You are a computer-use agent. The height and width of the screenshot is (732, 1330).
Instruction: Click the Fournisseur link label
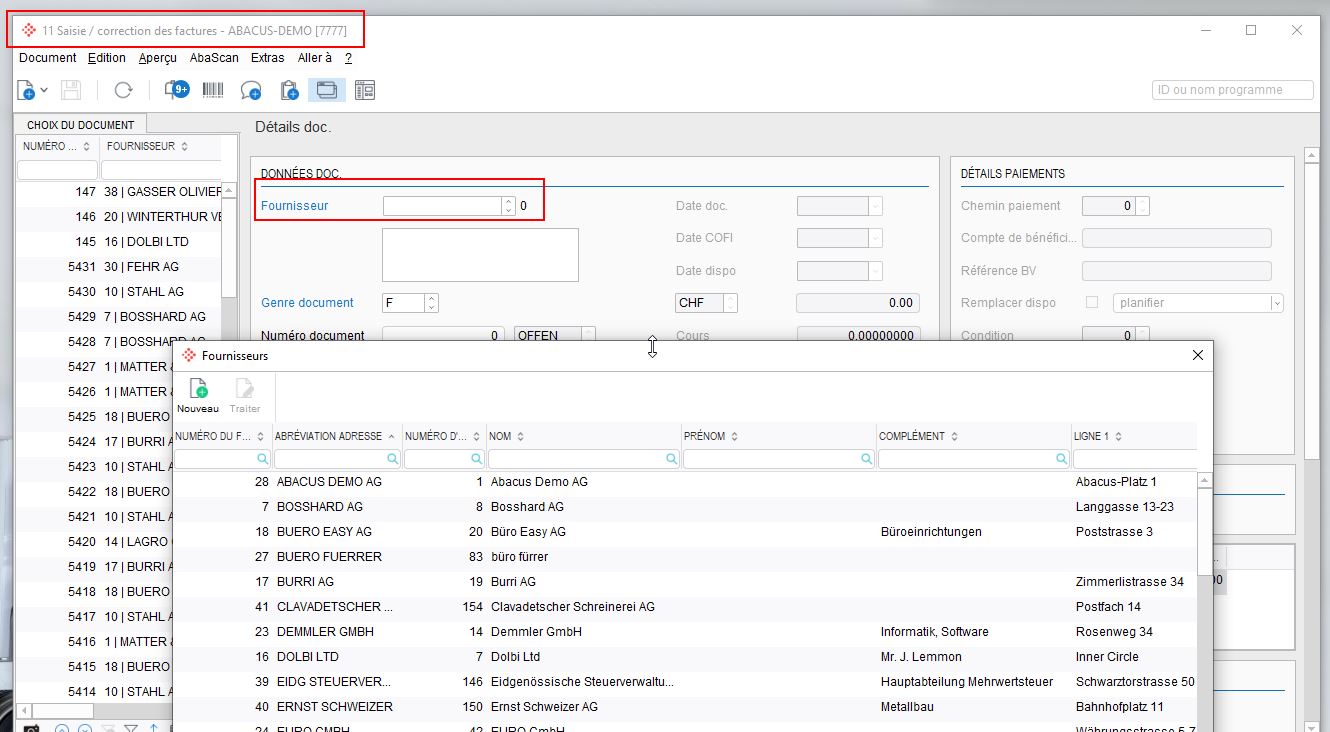click(294, 206)
